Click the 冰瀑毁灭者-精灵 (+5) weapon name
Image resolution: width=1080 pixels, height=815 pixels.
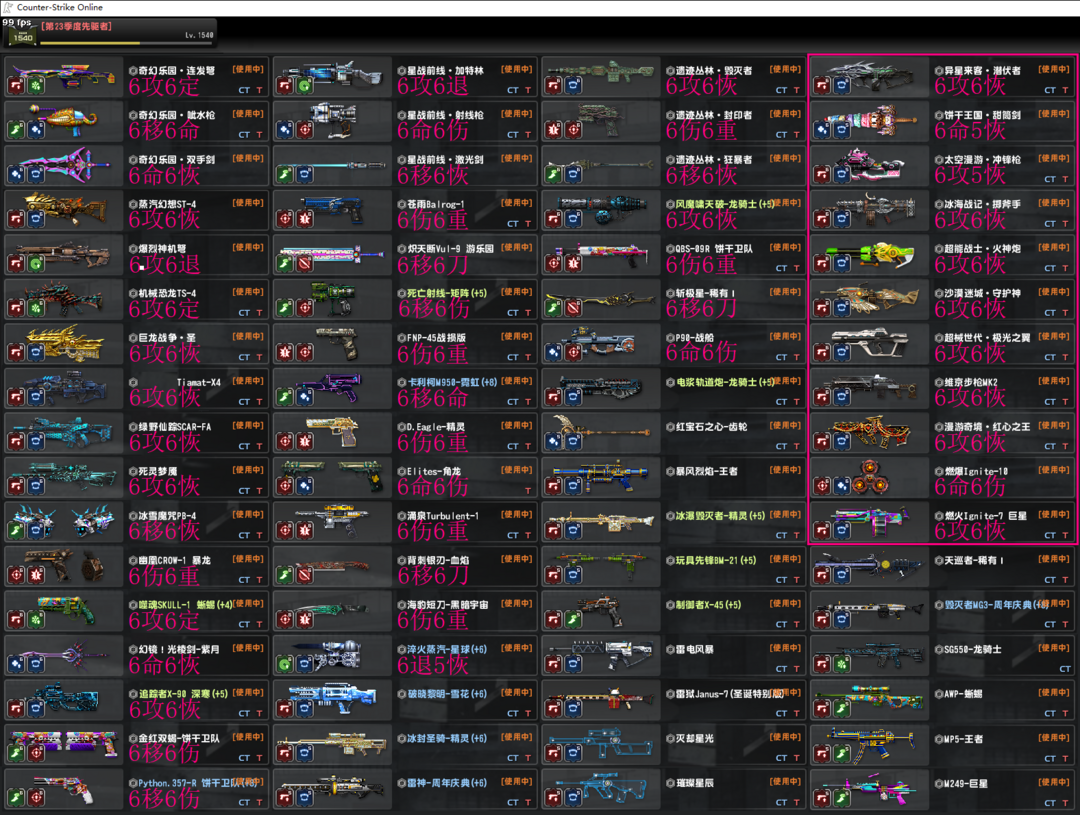pos(720,516)
